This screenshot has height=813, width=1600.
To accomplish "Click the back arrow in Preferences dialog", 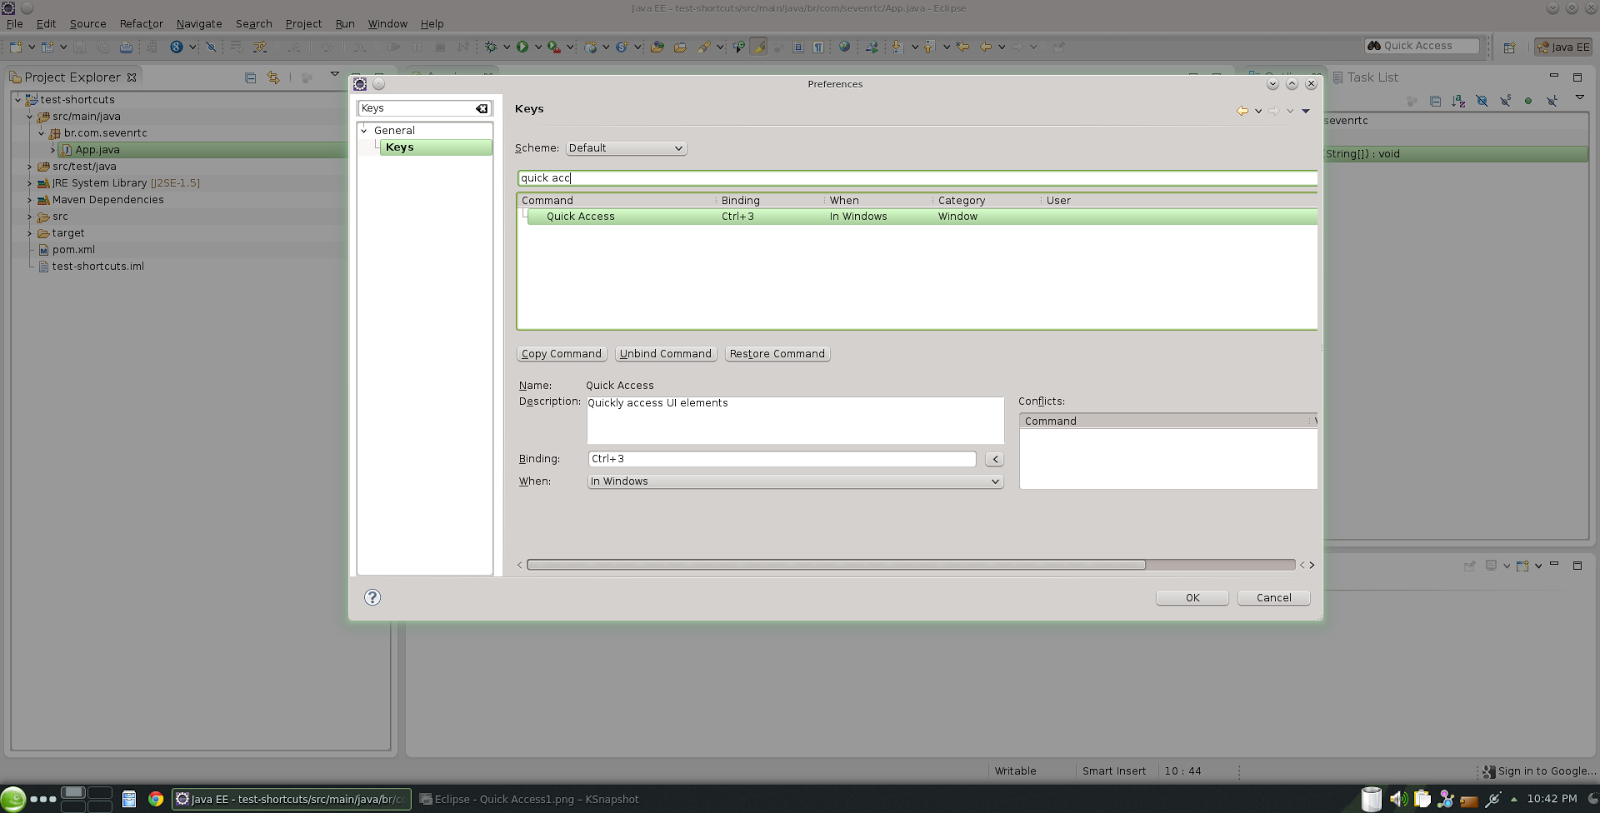I will point(1242,111).
